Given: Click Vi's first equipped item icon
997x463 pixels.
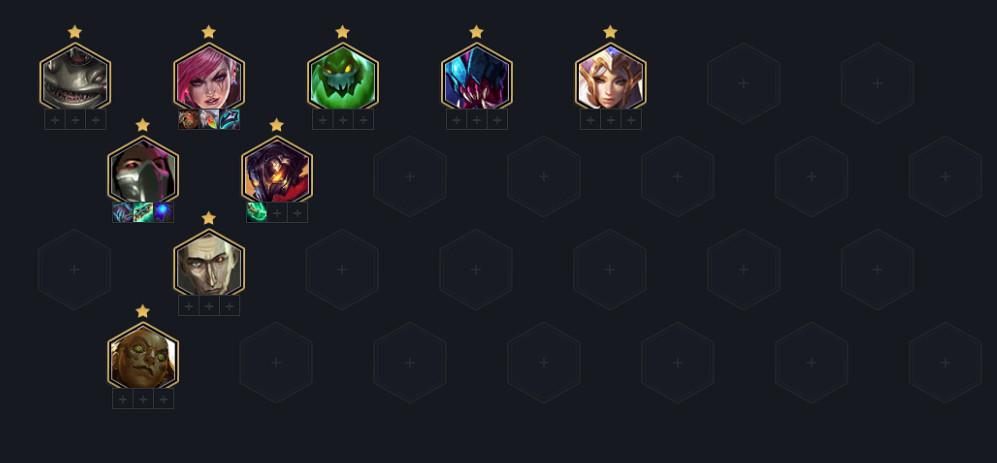Looking at the screenshot, I should tap(188, 120).
